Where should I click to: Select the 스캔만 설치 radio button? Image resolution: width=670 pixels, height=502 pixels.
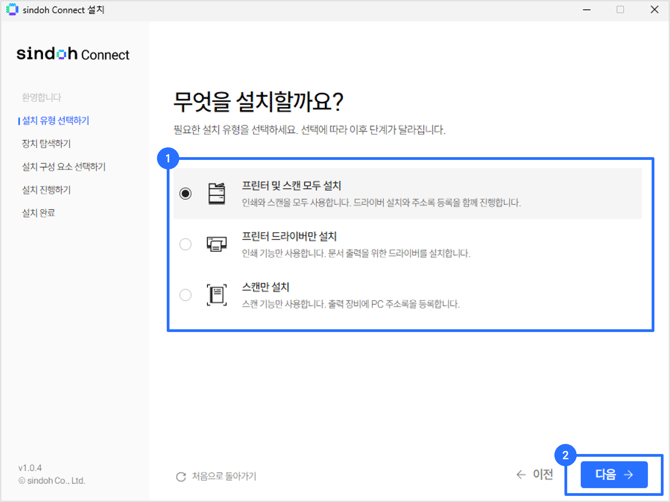(x=185, y=295)
